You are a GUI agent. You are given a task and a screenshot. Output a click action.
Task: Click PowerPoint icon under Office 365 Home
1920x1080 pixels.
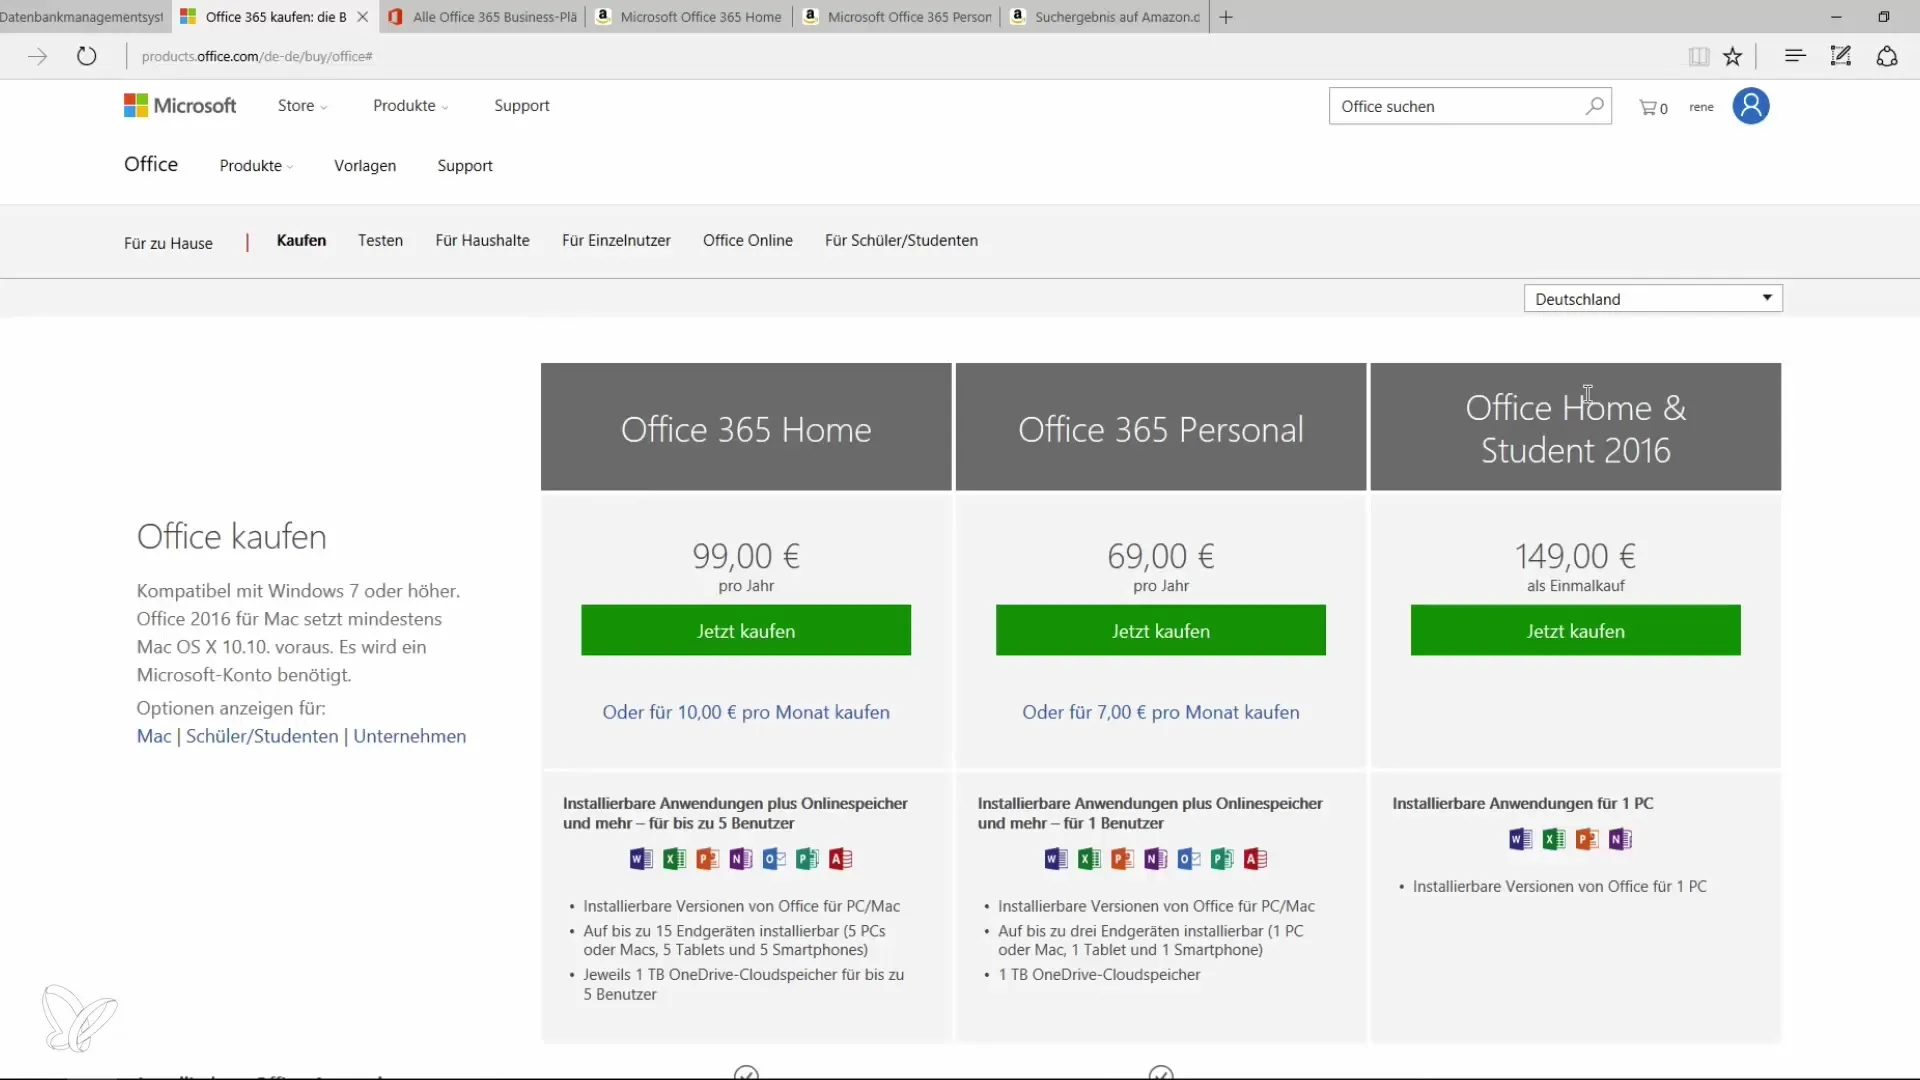[x=708, y=859]
